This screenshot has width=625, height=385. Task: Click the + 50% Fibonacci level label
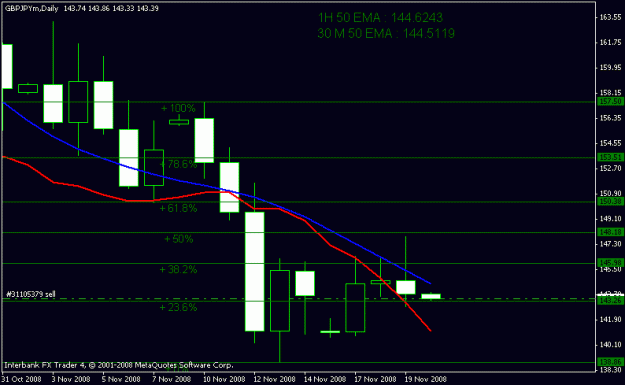pyautogui.click(x=179, y=239)
